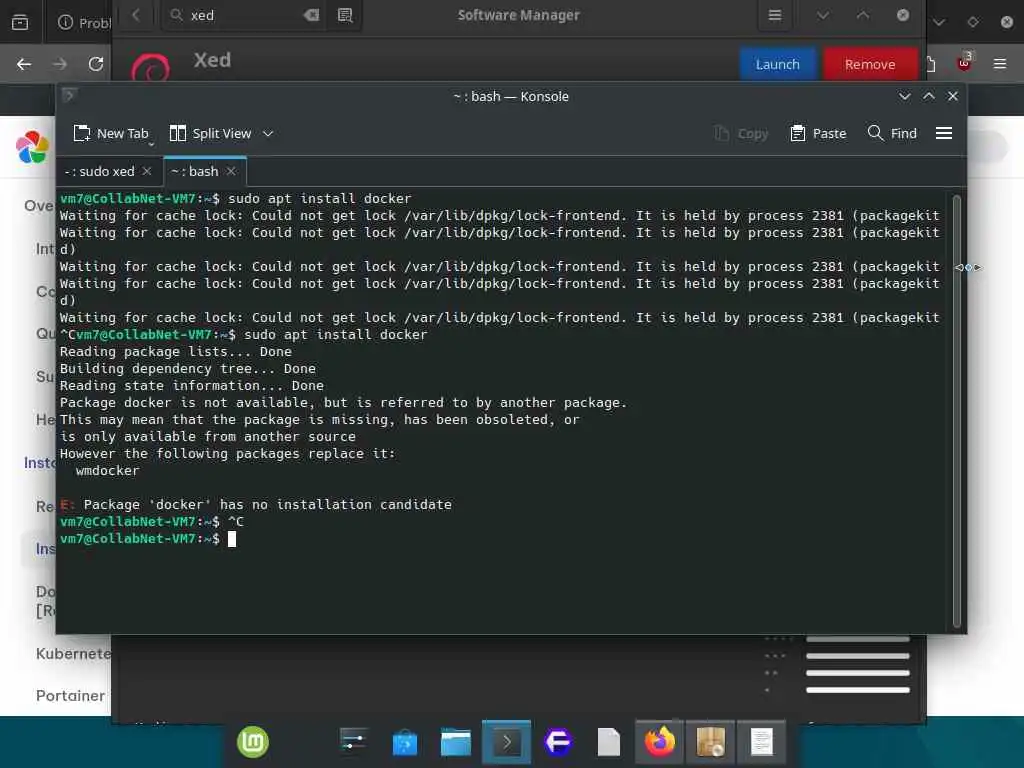The width and height of the screenshot is (1024, 768).
Task: Close the '~ : bash' tab
Action: (231, 170)
